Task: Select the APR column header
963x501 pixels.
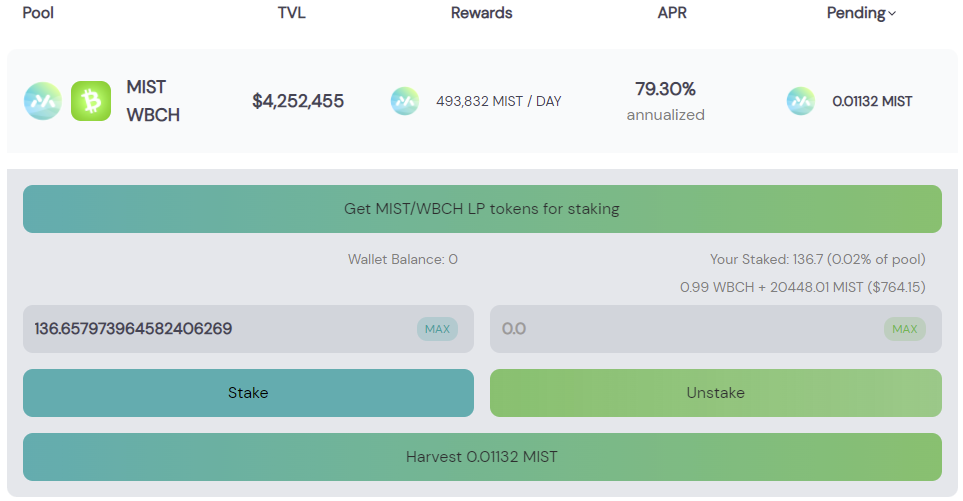Action: pos(672,13)
